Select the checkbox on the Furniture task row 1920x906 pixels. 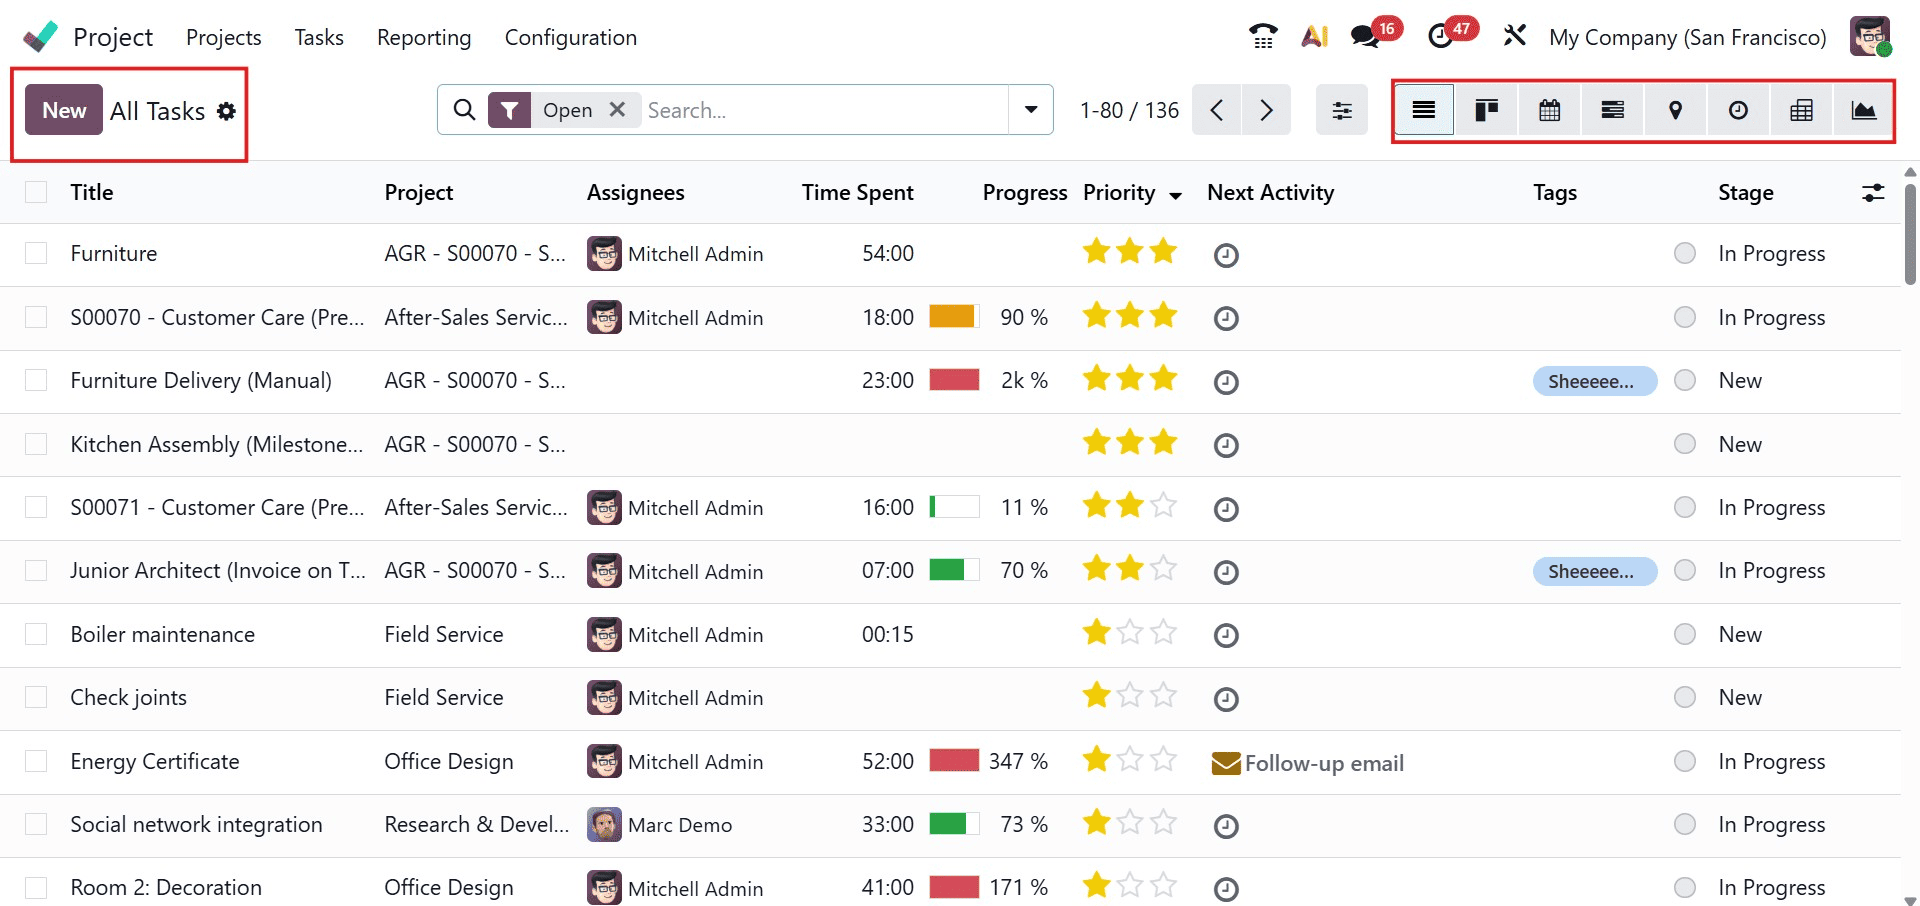(36, 253)
